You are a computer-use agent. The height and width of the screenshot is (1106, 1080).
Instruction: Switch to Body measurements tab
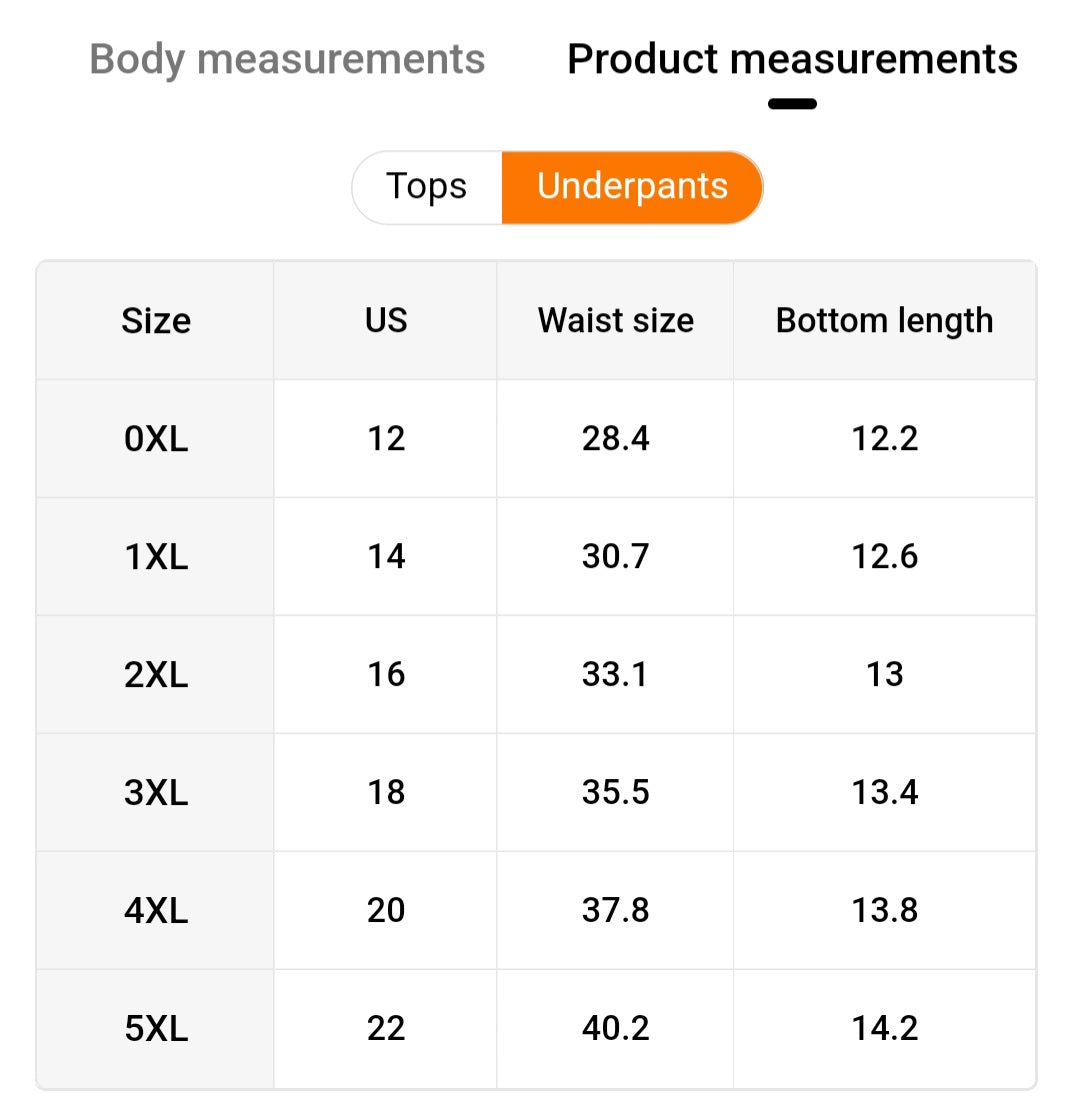pyautogui.click(x=287, y=60)
